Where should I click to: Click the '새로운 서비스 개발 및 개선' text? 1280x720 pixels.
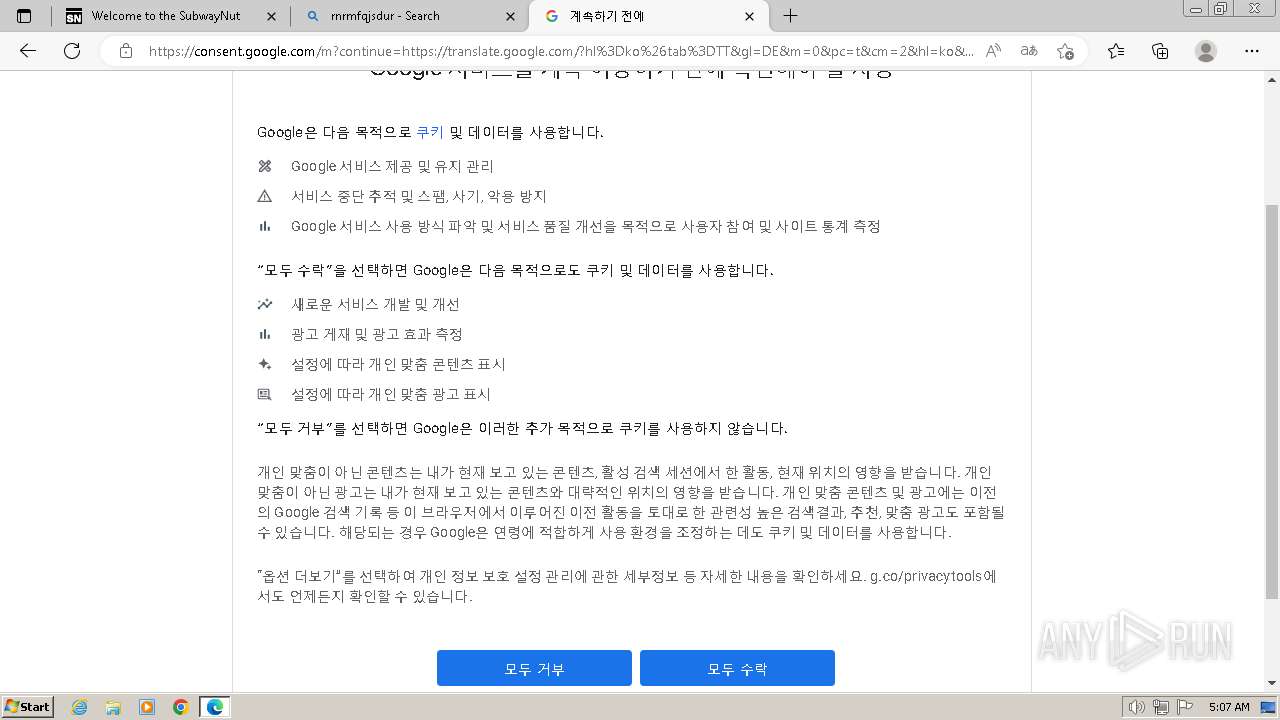375,304
